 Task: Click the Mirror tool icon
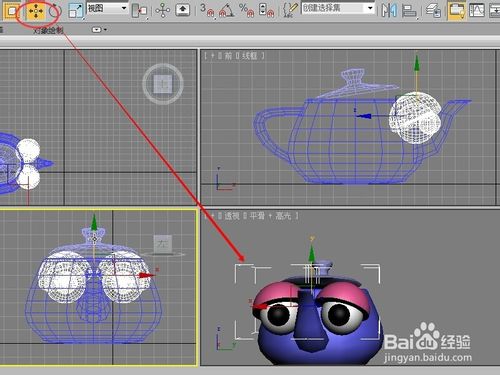(389, 10)
